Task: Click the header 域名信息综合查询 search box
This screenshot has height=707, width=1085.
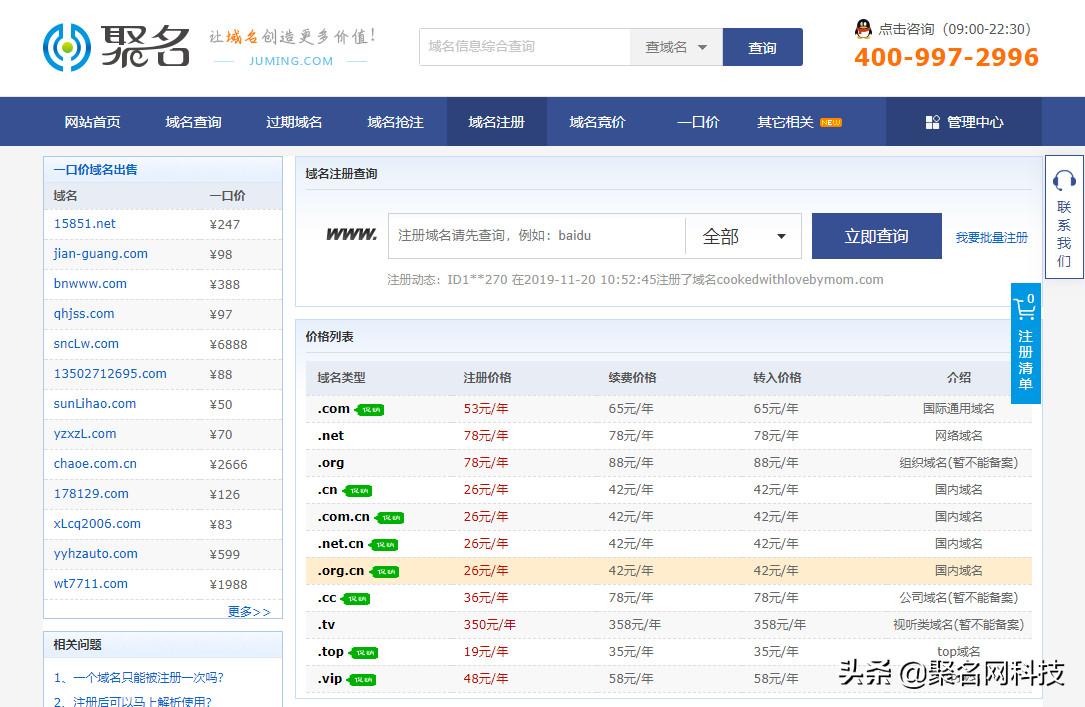Action: click(x=524, y=47)
